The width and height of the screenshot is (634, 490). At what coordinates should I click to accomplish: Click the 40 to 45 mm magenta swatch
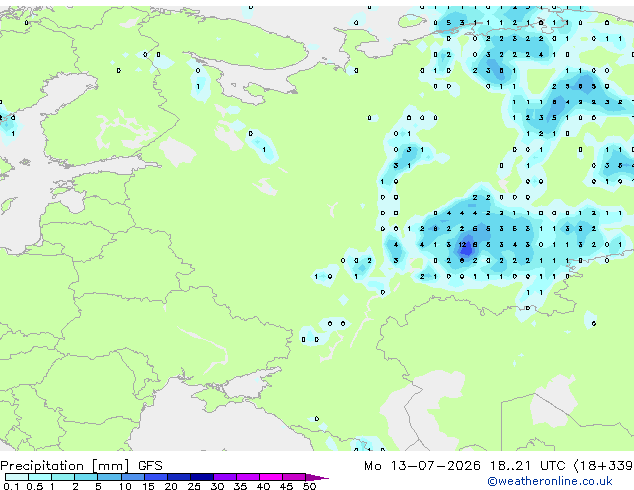click(271, 477)
